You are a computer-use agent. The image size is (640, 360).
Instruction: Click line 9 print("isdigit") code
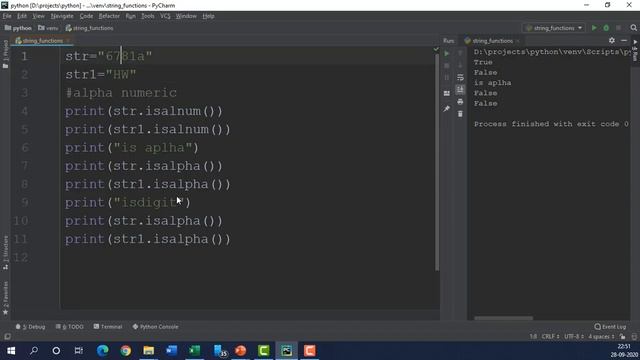point(127,202)
